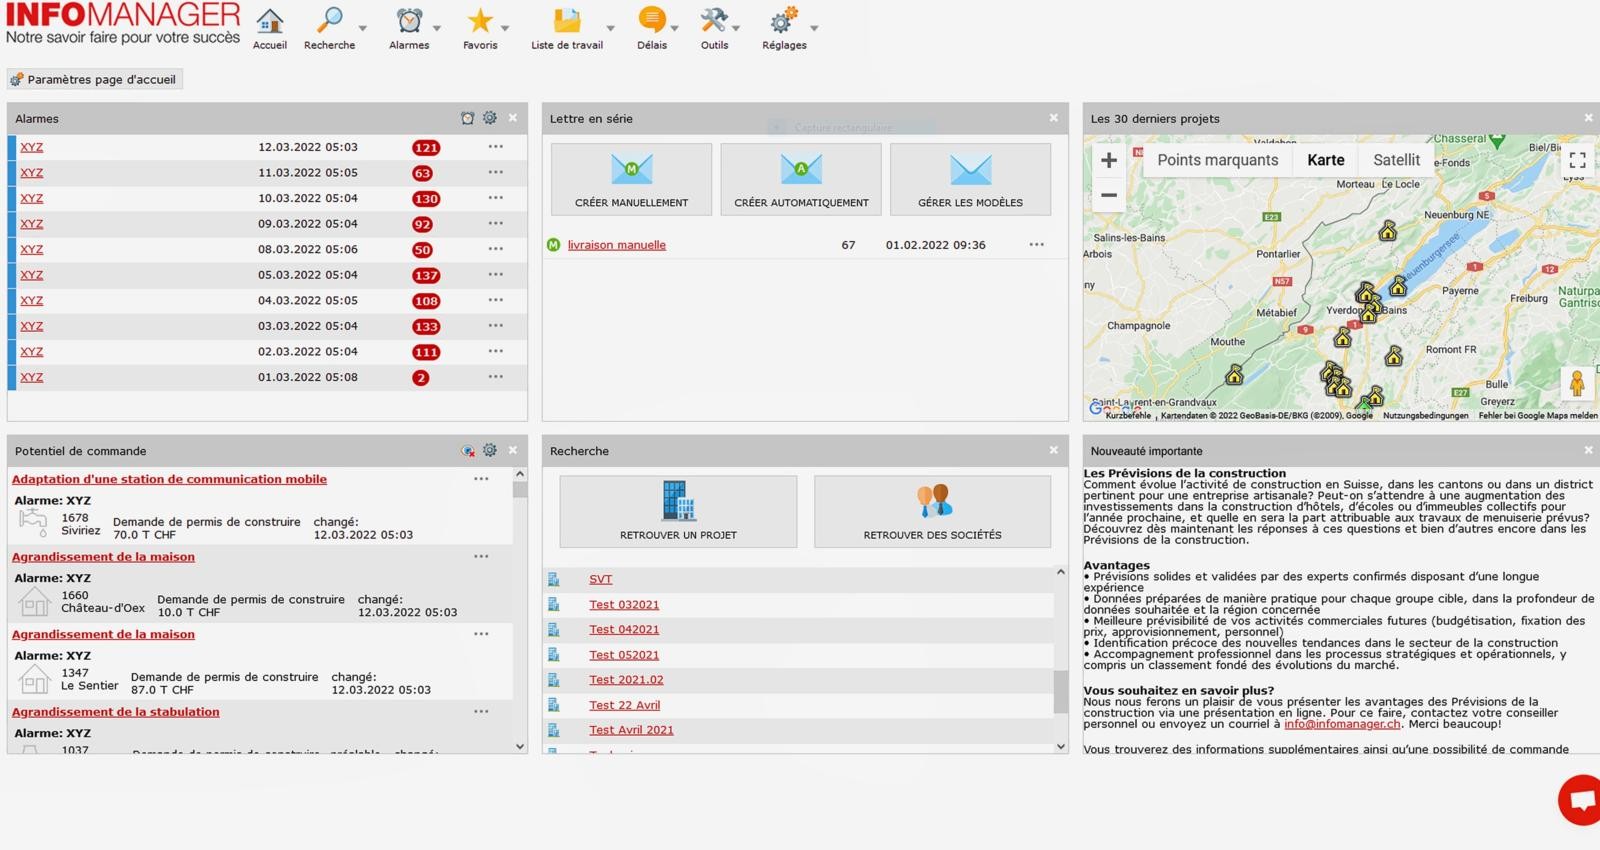
Task: Click house marker near Neuenburg NE
Action: click(x=1387, y=232)
